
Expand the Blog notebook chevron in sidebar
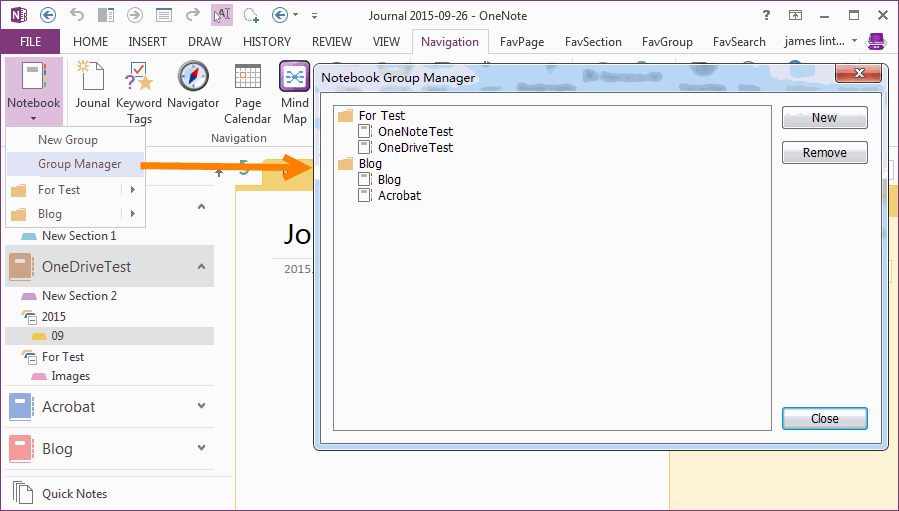[201, 448]
